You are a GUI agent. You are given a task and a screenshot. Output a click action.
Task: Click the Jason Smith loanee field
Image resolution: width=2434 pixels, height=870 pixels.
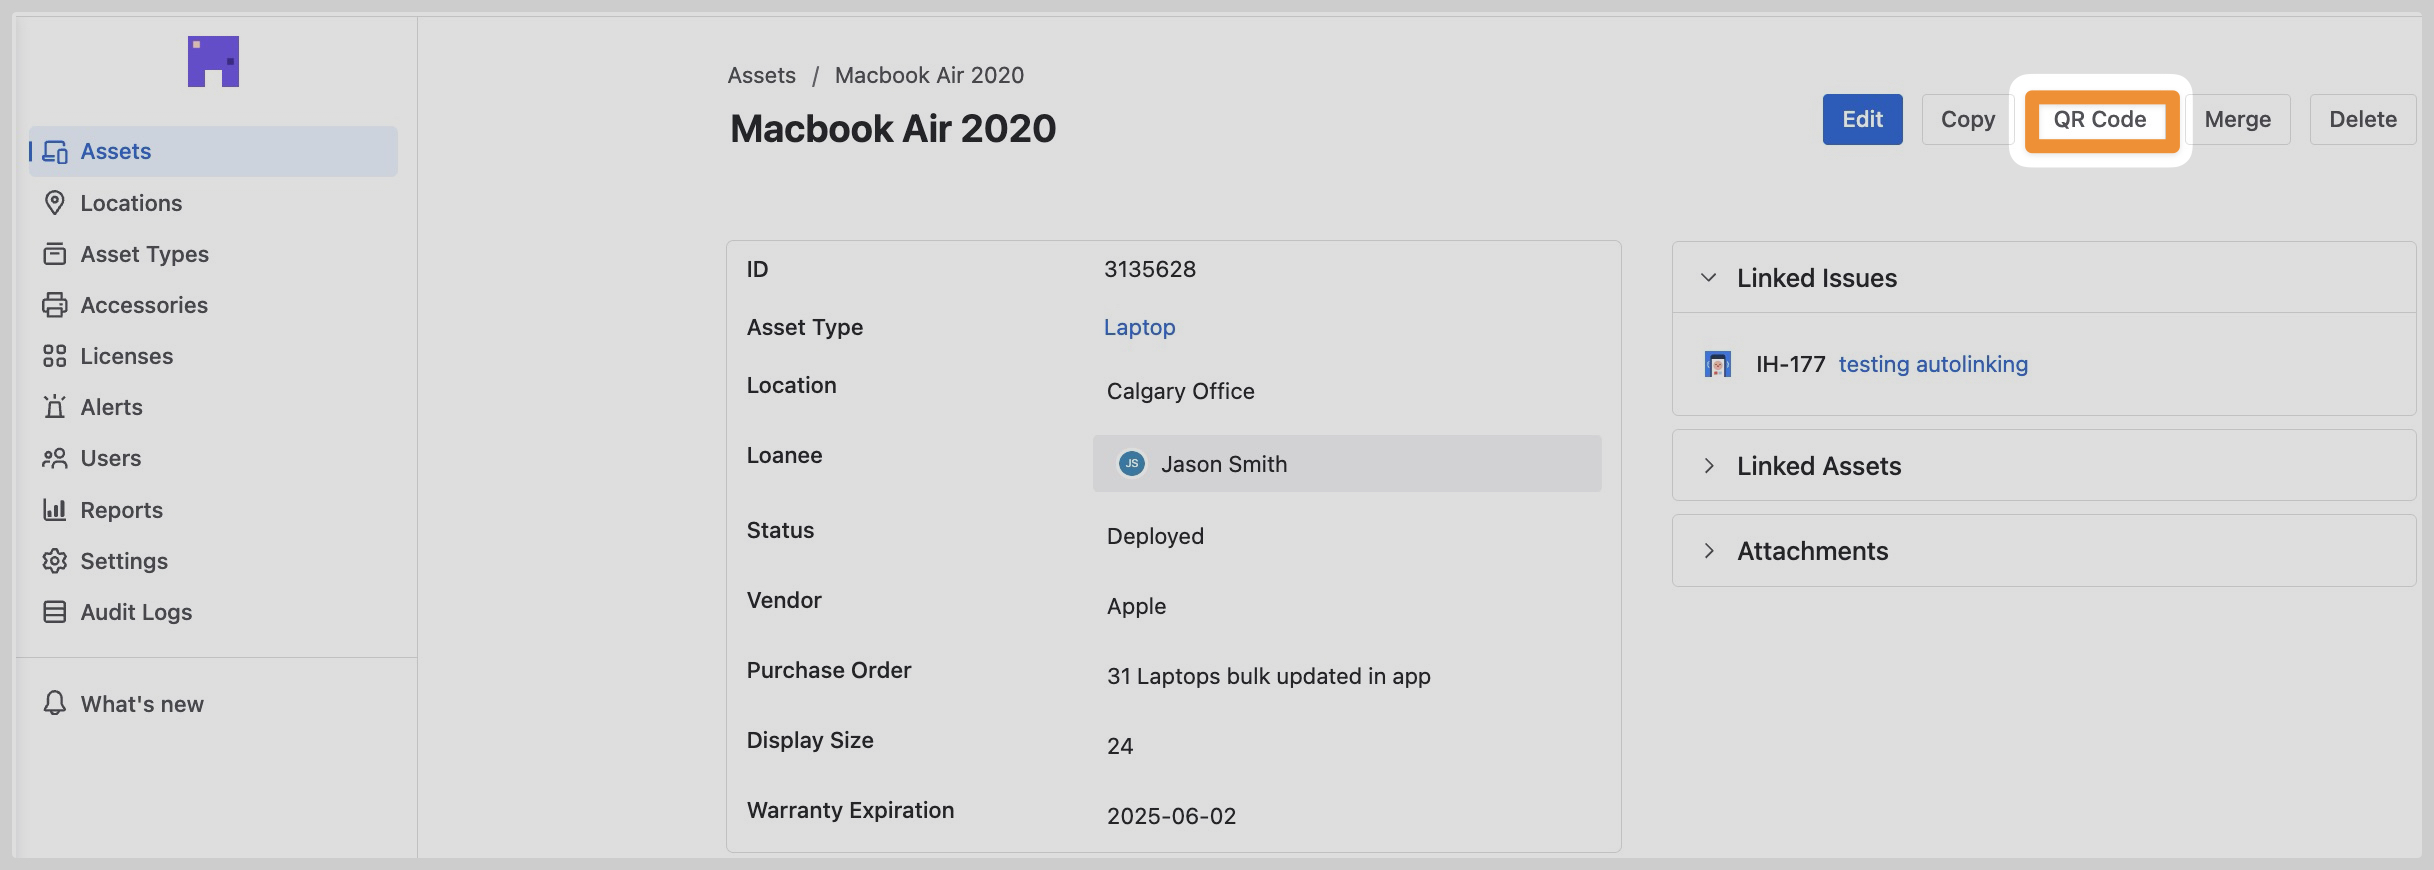(1347, 463)
